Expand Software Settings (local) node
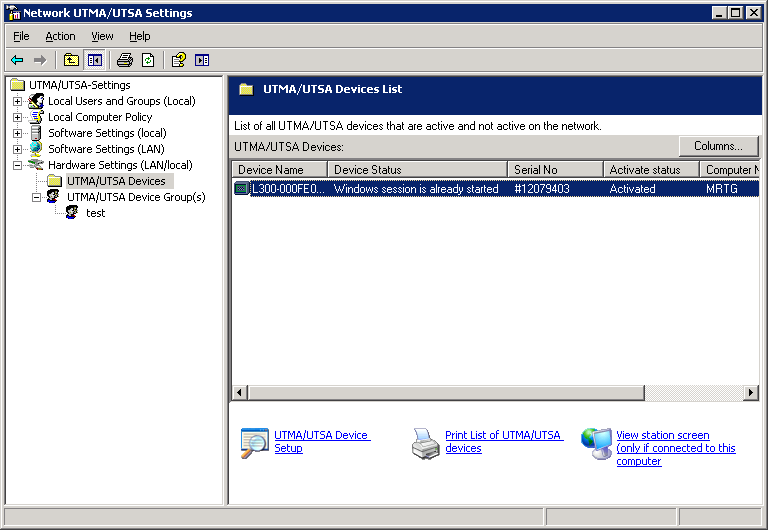Viewport: 768px width, 530px height. point(17,133)
